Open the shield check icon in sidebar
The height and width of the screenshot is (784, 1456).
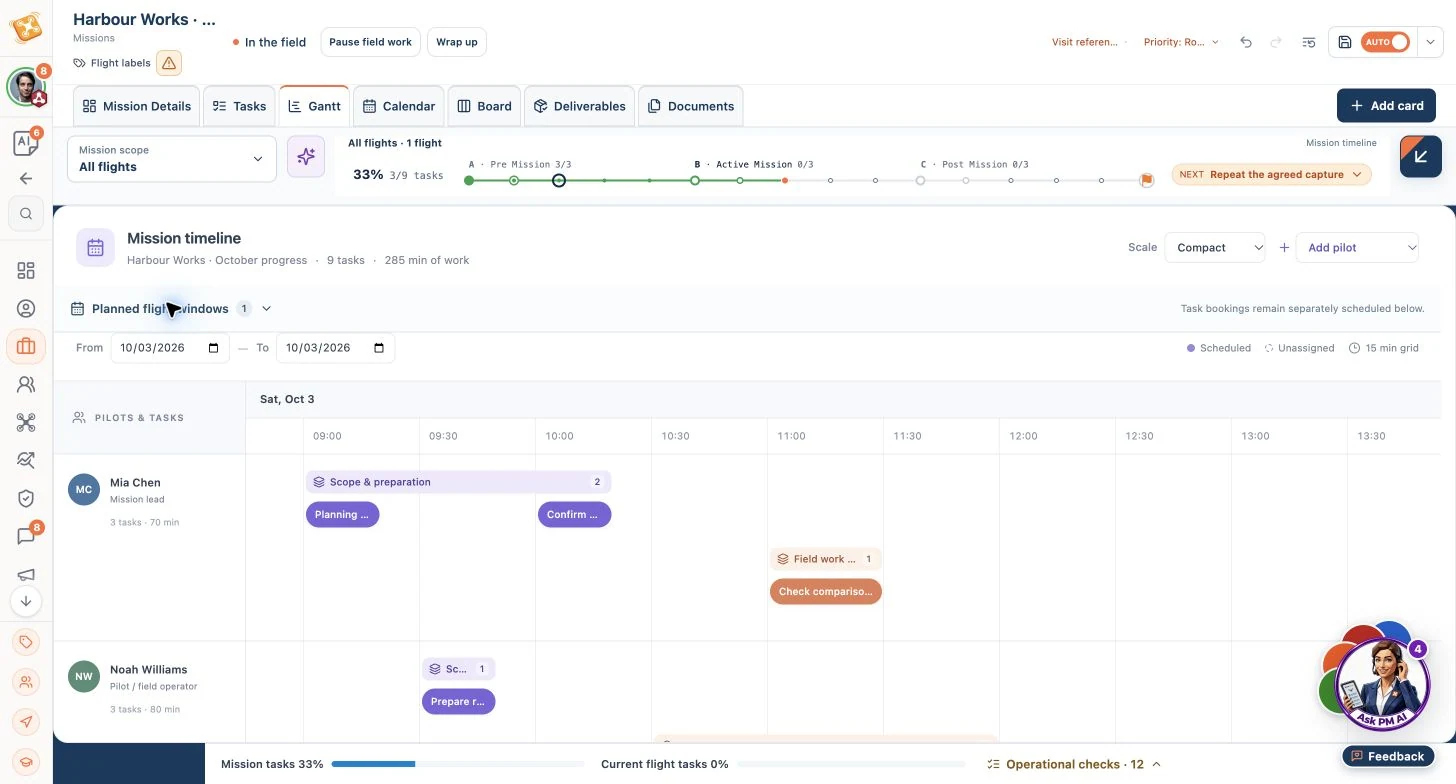click(26, 498)
